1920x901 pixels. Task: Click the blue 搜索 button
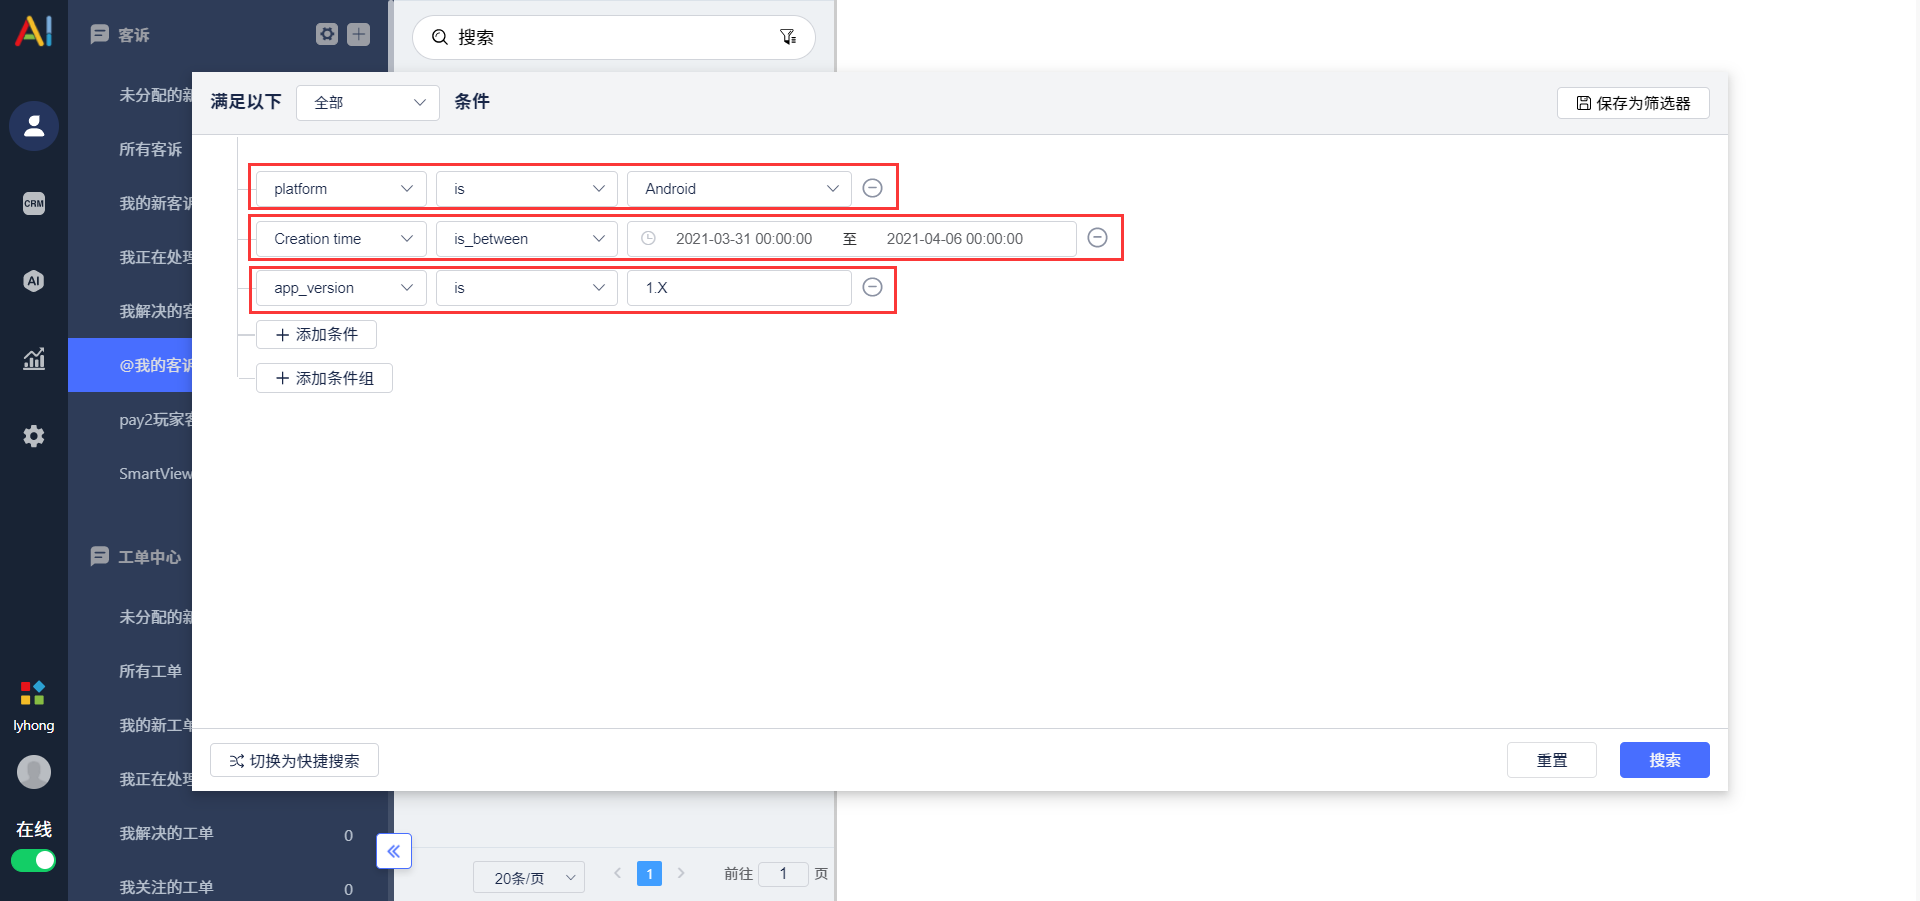point(1665,760)
